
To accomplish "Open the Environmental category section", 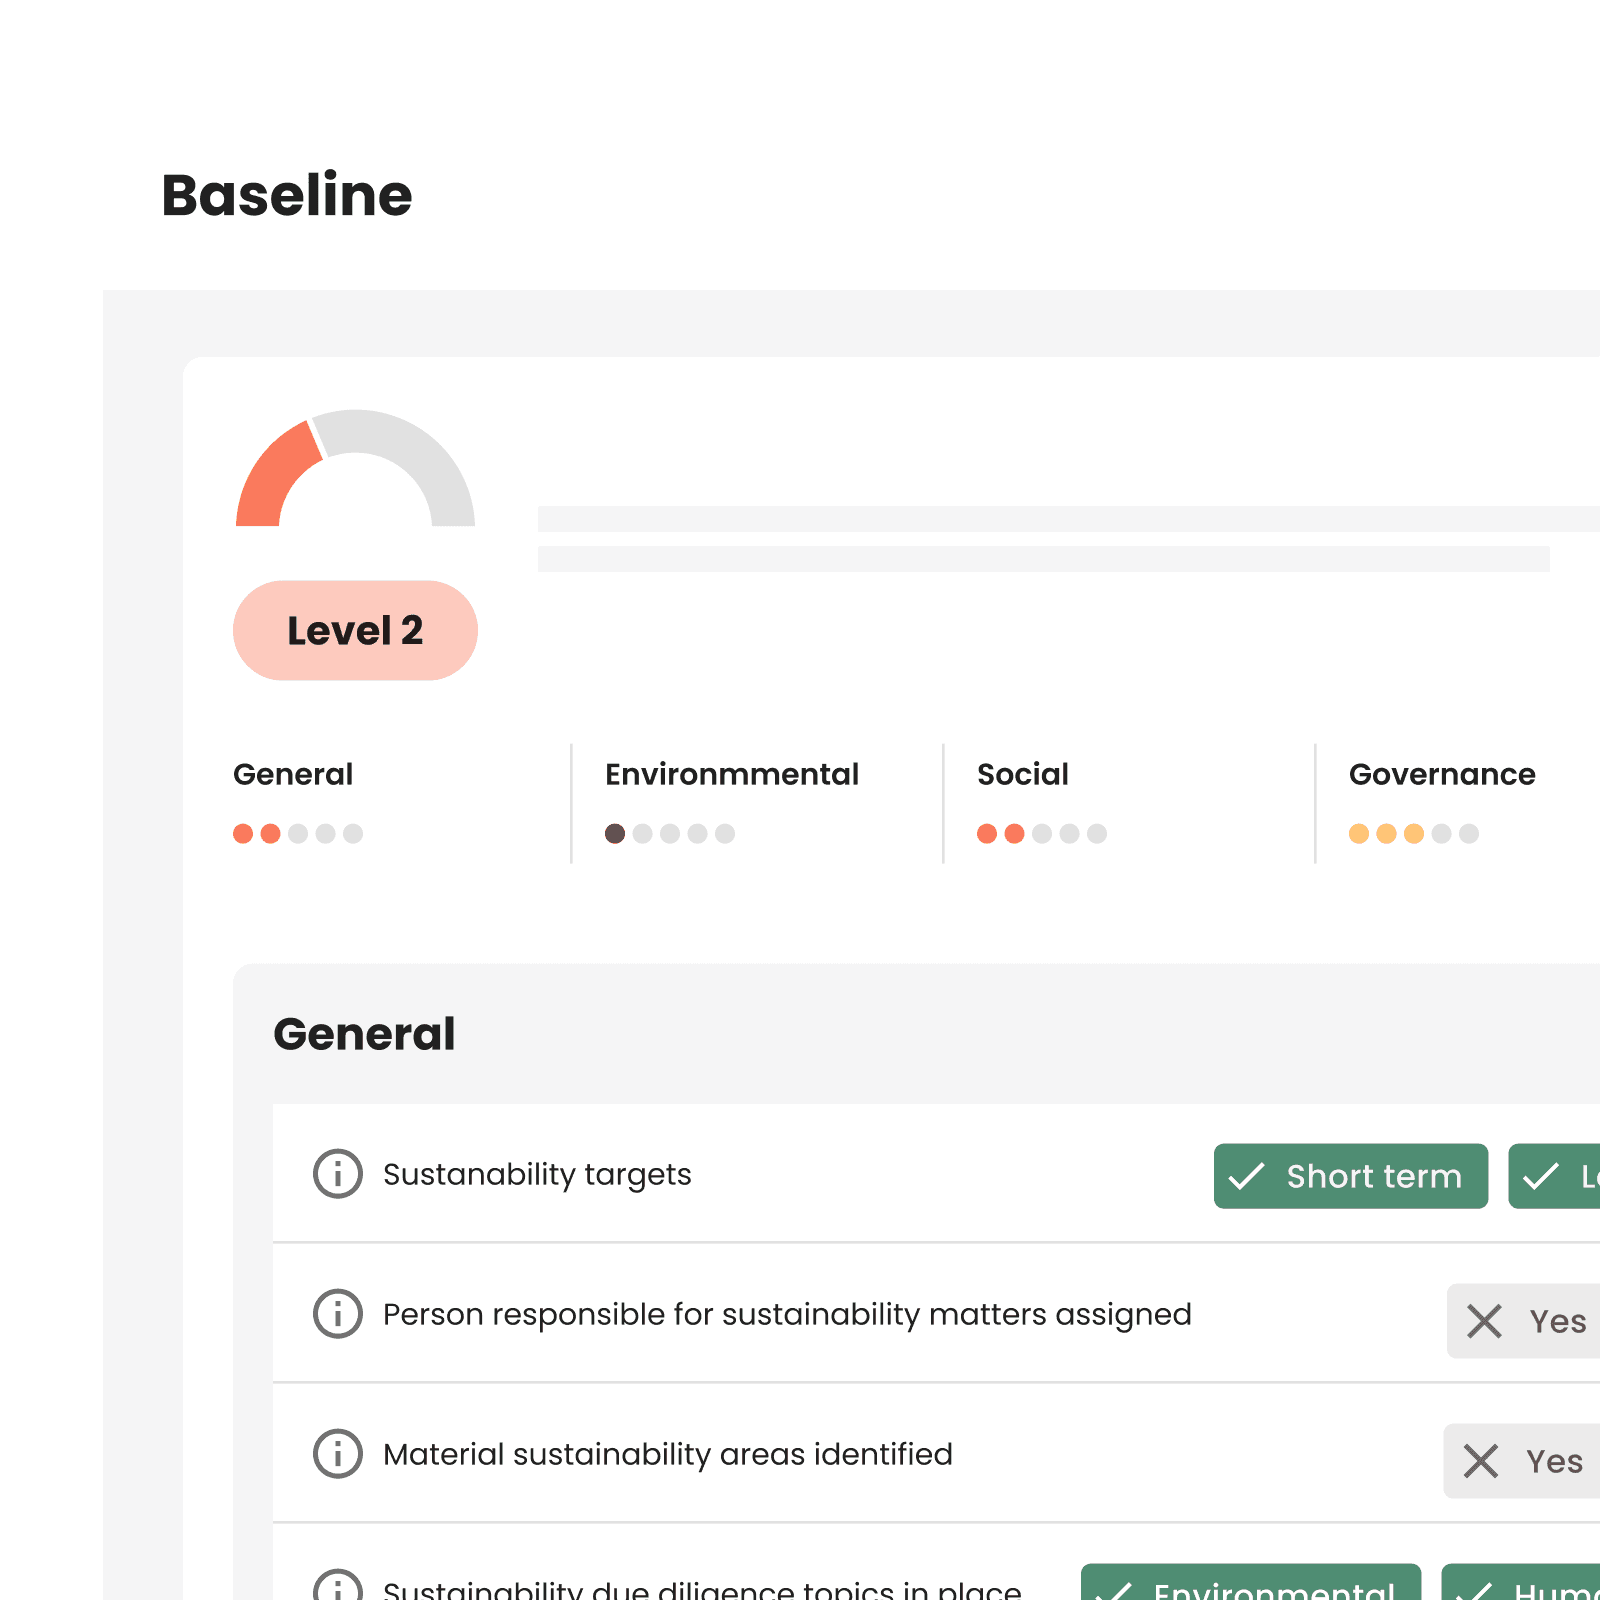I will (x=732, y=774).
